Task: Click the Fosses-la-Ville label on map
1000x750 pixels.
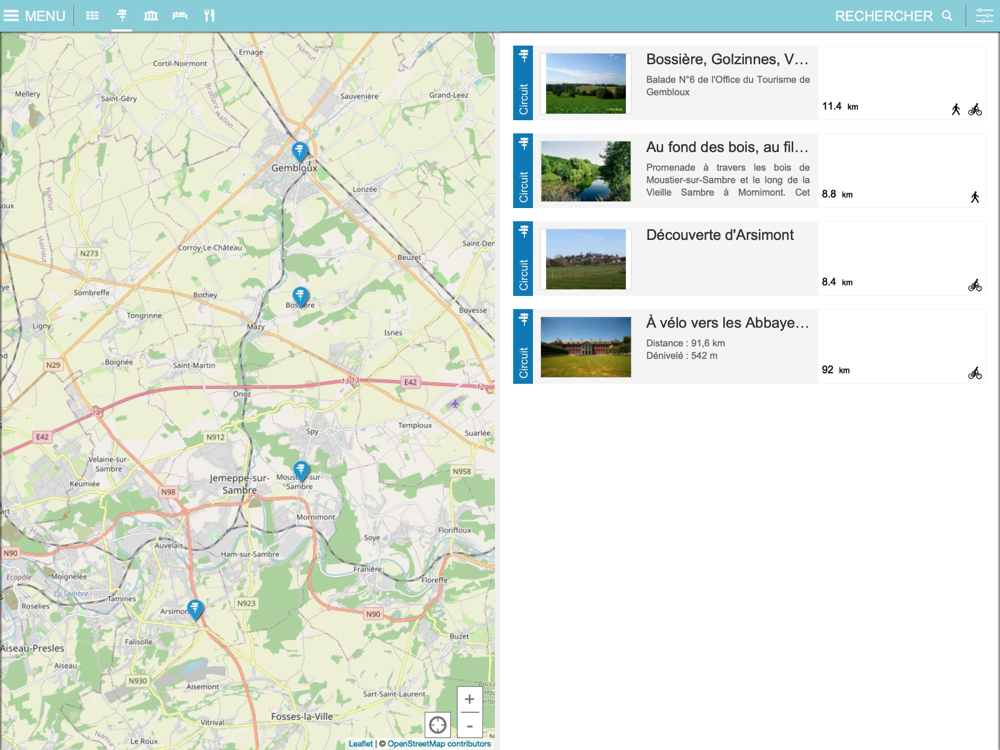Action: pos(302,716)
